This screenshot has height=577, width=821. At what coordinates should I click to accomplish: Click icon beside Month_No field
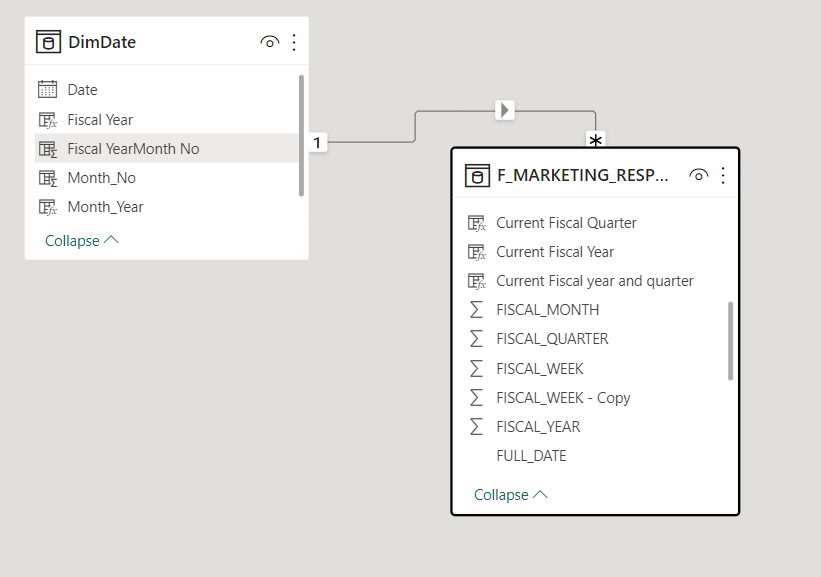[x=48, y=178]
